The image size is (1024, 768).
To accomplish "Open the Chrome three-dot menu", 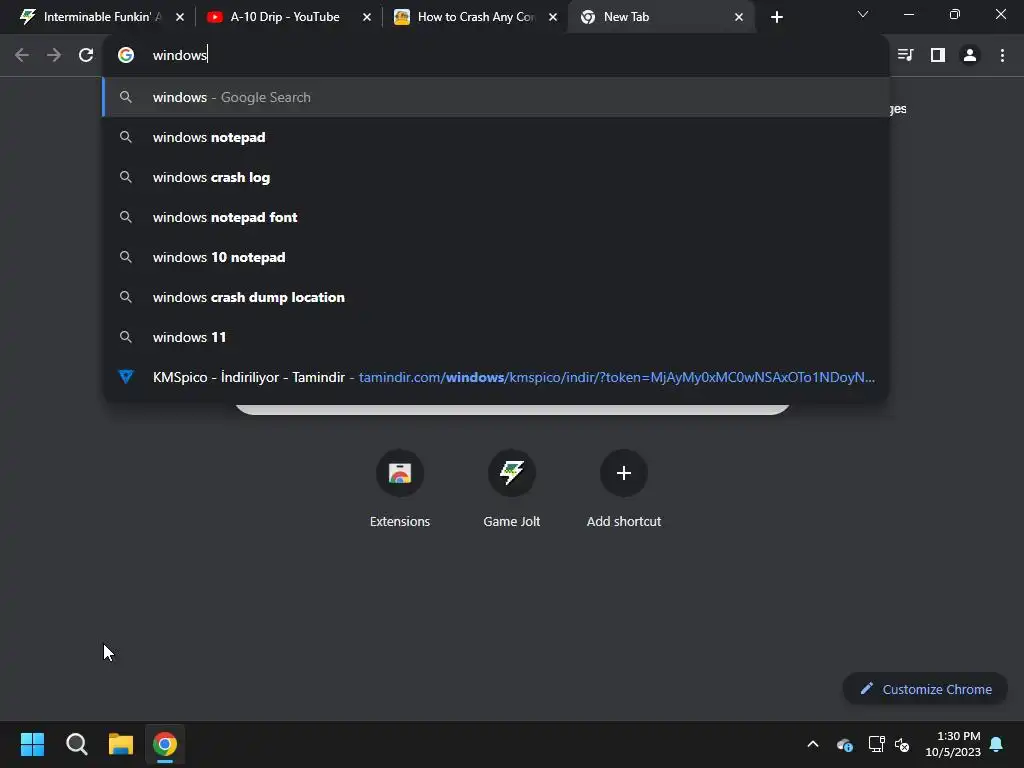I will pos(1002,55).
